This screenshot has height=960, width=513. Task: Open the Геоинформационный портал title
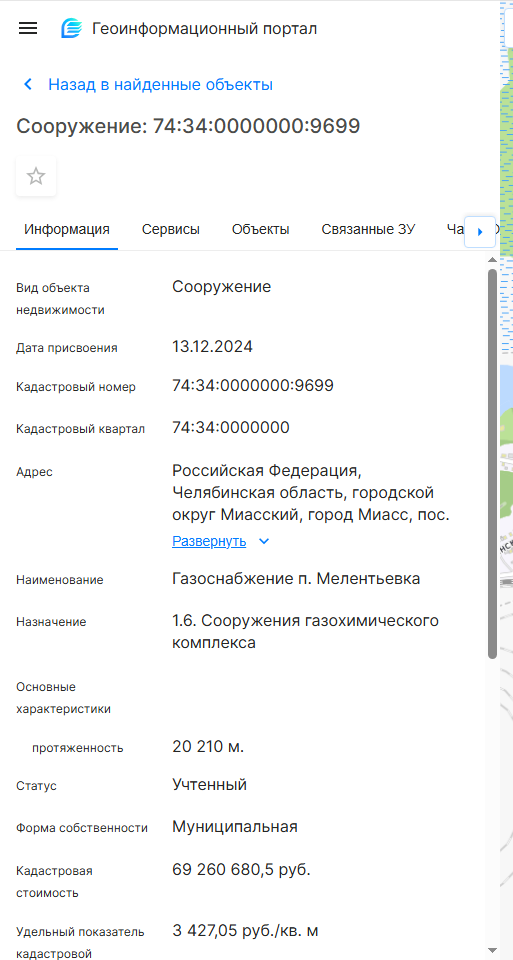point(204,28)
